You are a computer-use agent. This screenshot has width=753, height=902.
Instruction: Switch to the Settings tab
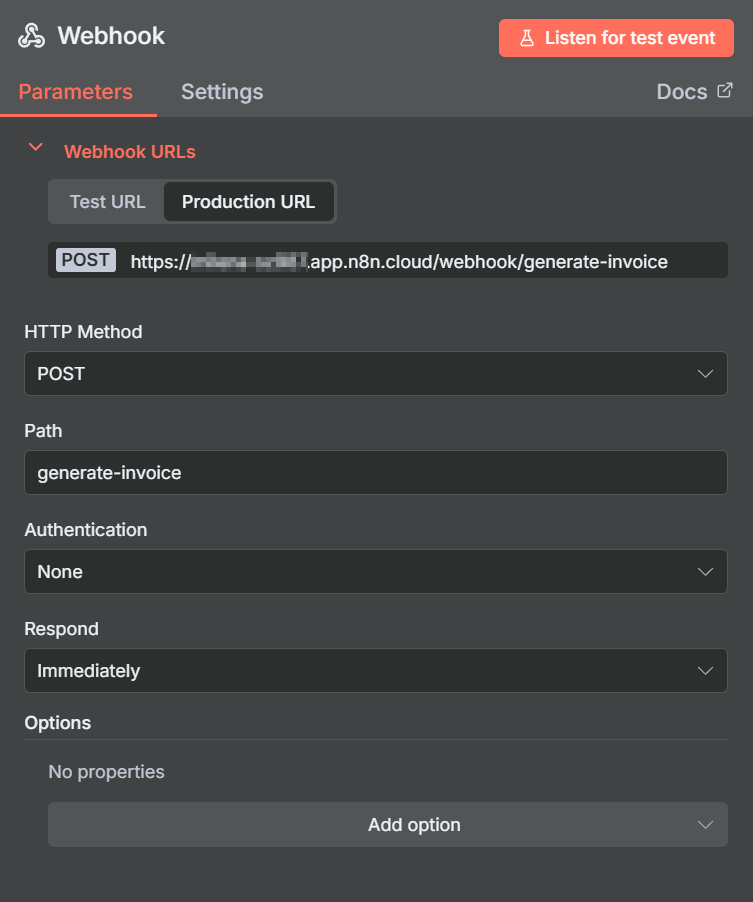click(221, 91)
